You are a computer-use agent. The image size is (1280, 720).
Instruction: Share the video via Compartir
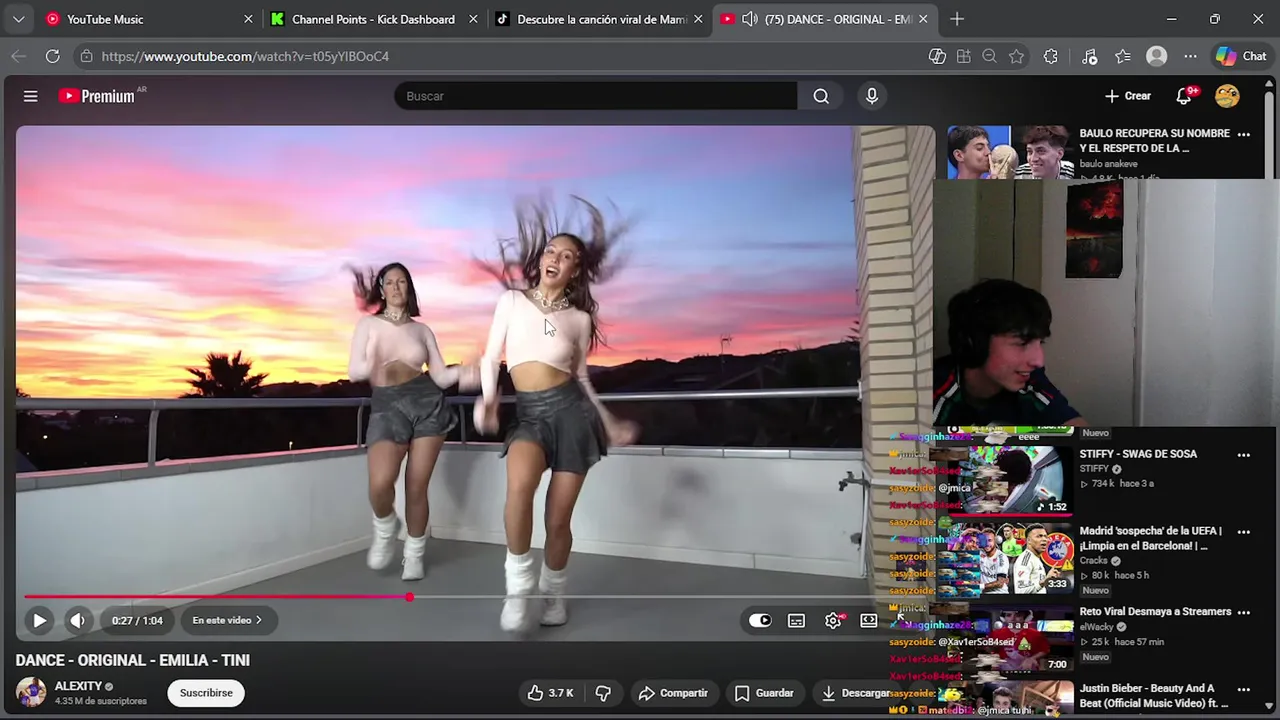672,693
